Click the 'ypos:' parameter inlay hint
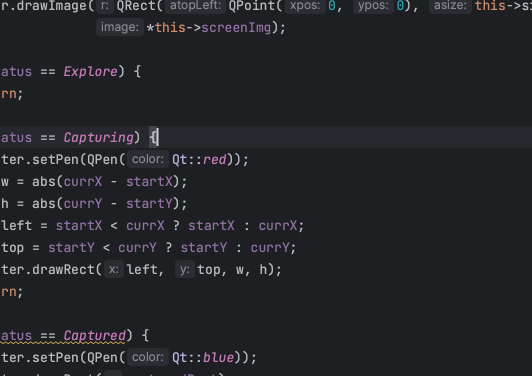532x376 pixels. pos(373,5)
